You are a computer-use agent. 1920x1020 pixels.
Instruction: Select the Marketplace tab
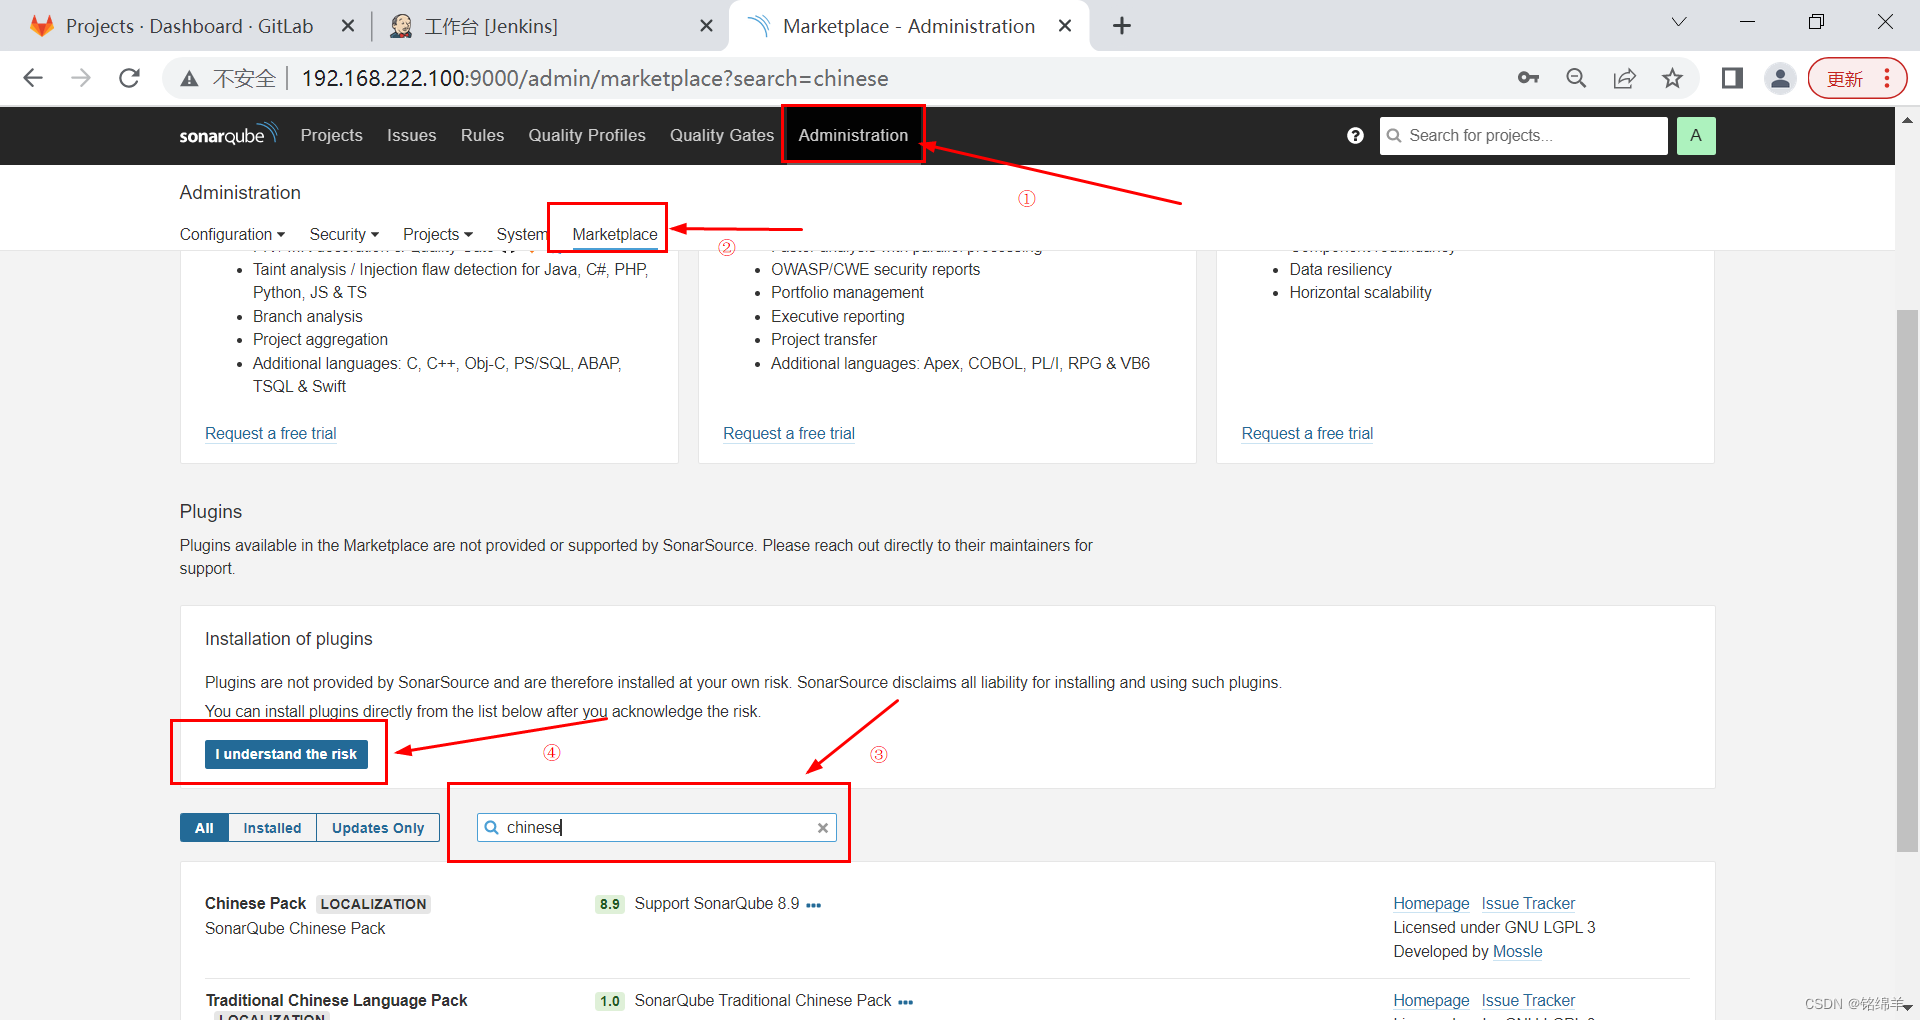(614, 234)
